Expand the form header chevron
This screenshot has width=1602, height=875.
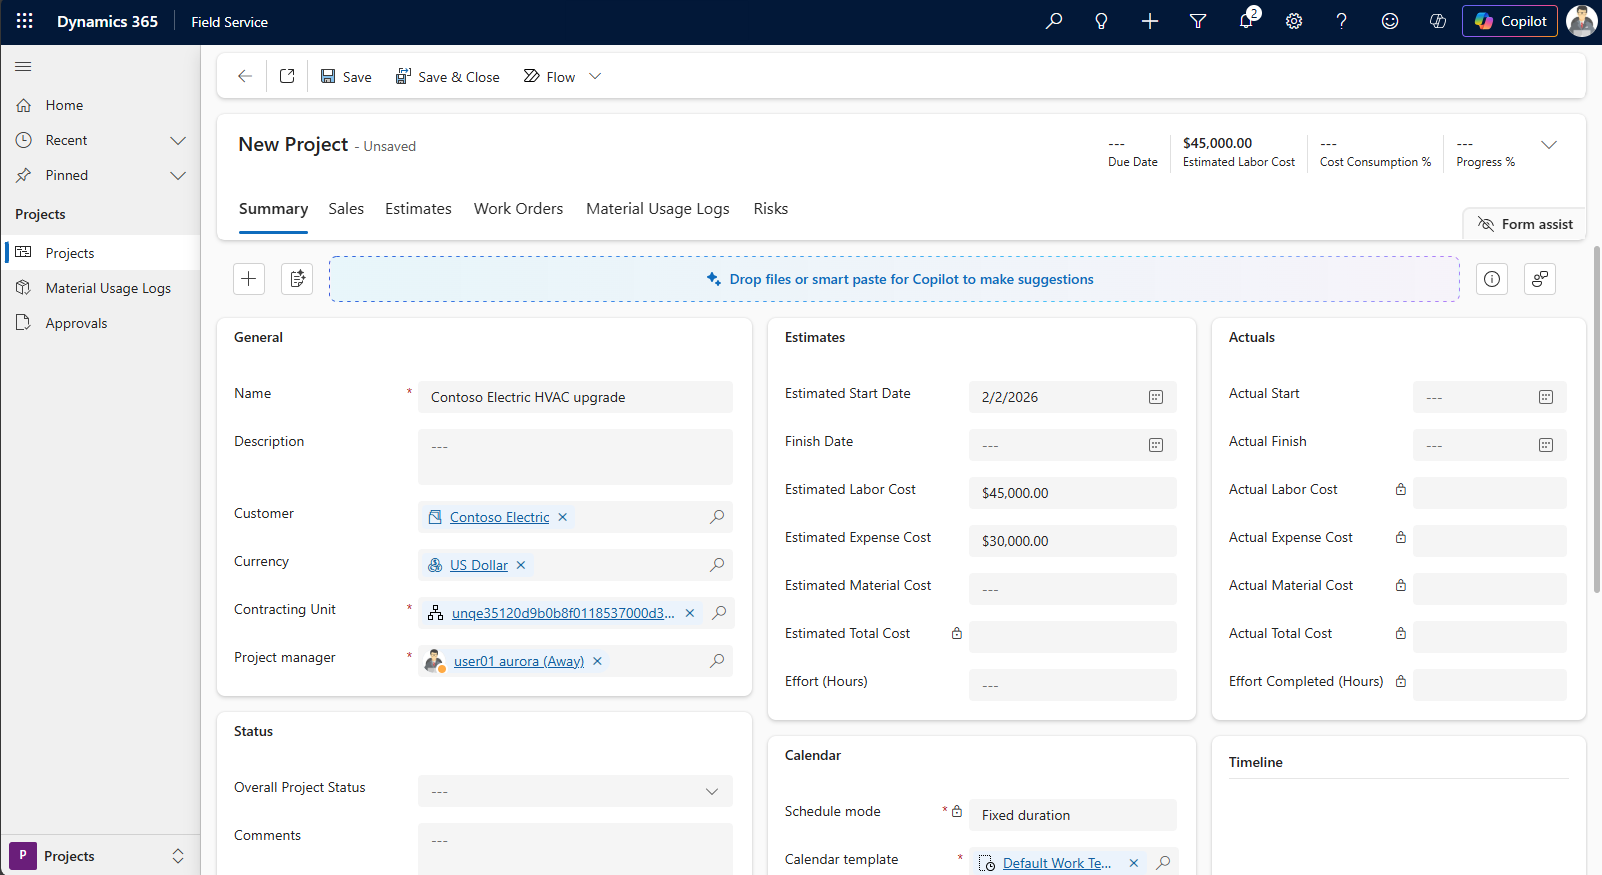1549,145
